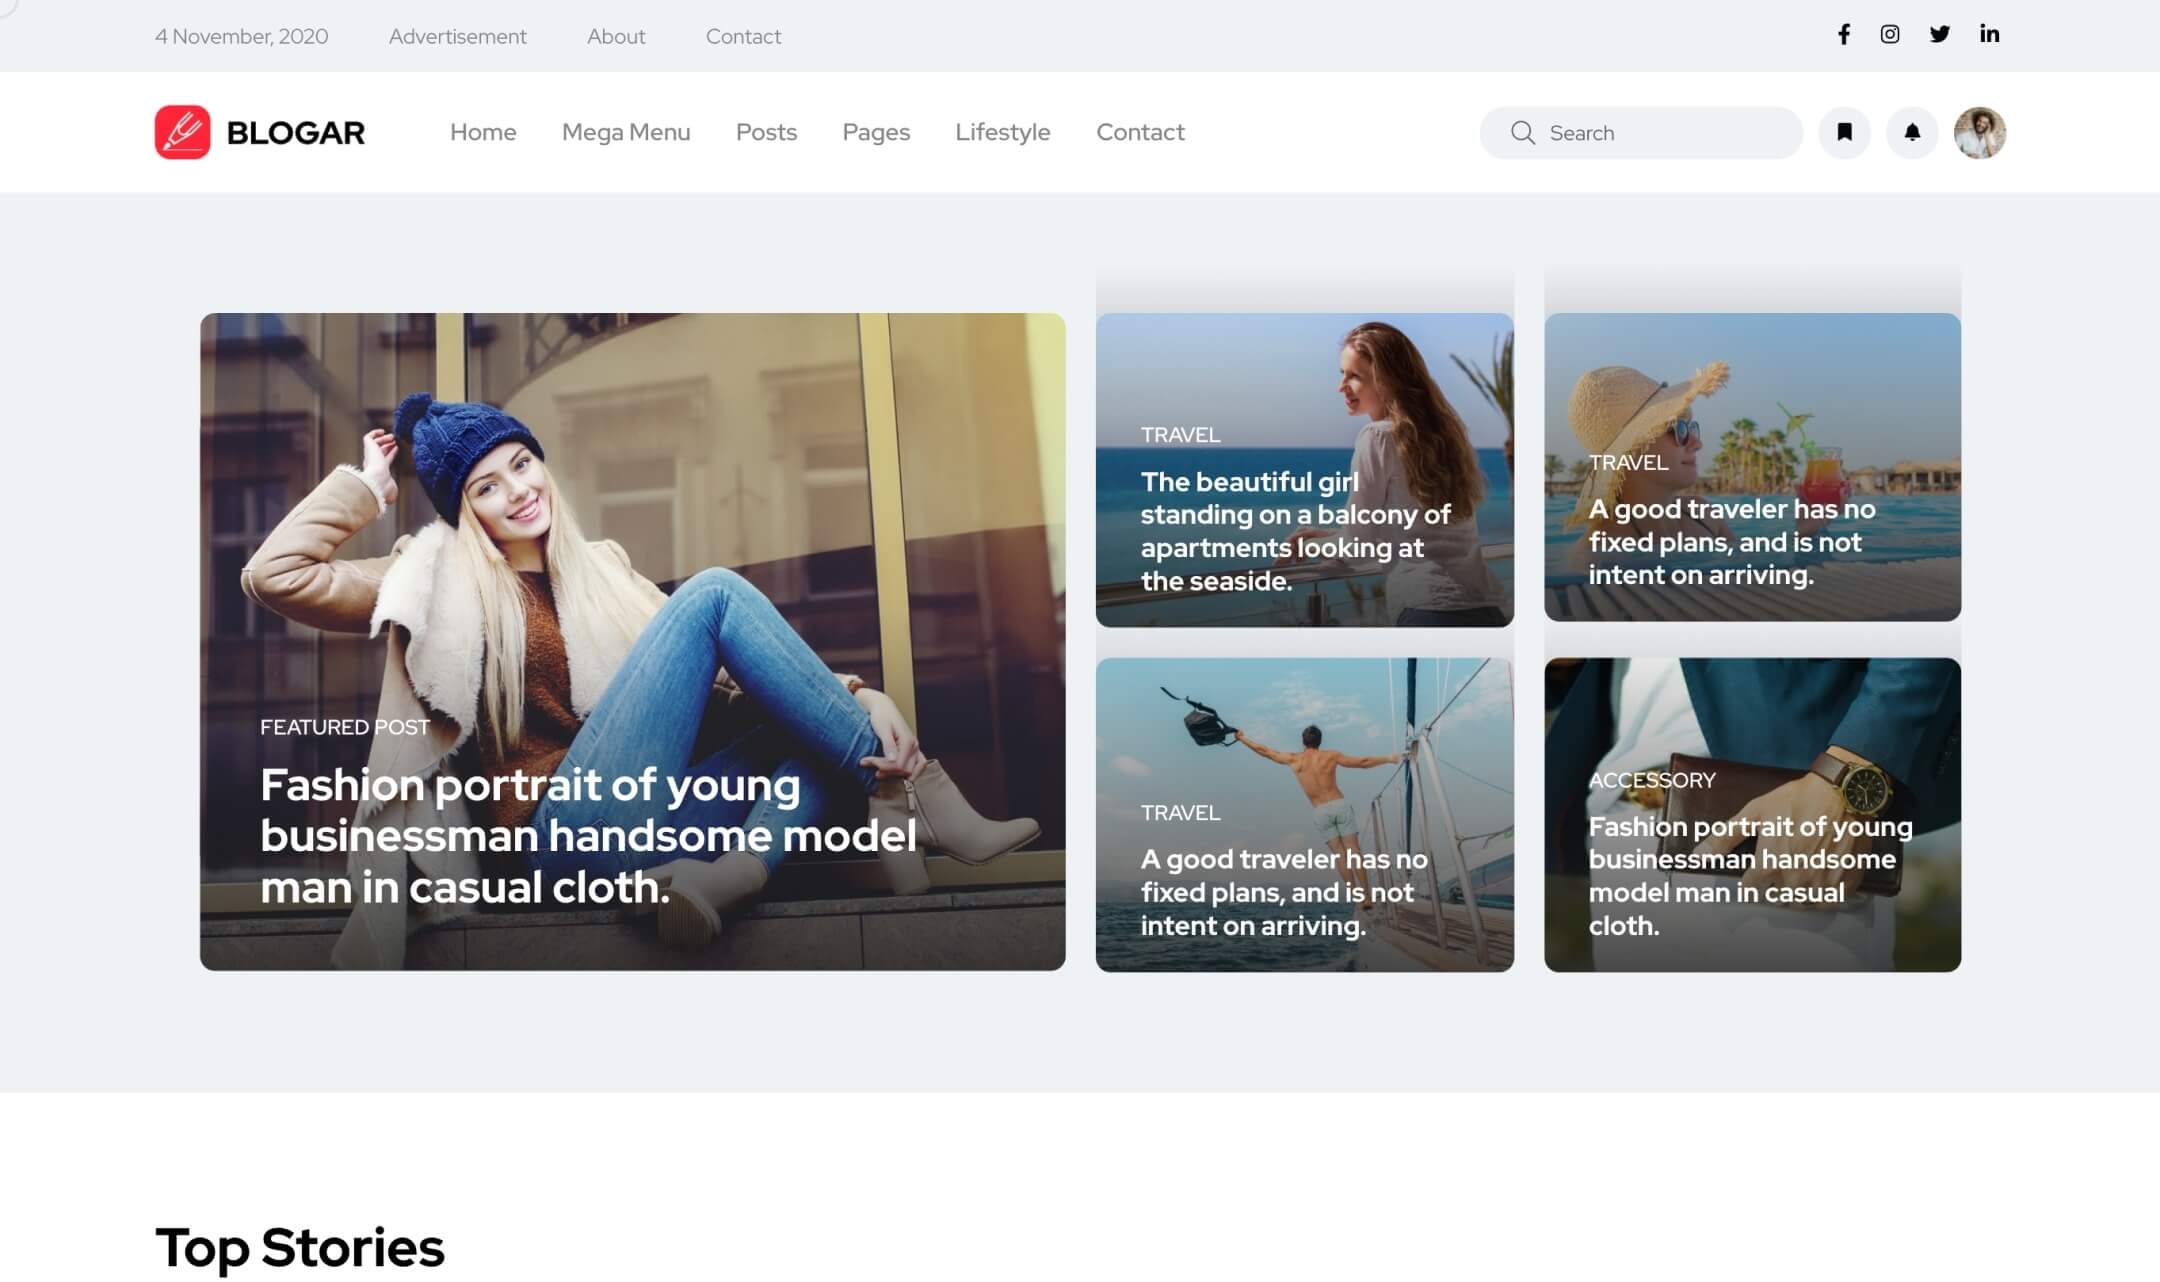Open the Accessory fashion portrait post
This screenshot has height=1282, width=2160.
[x=1750, y=876]
